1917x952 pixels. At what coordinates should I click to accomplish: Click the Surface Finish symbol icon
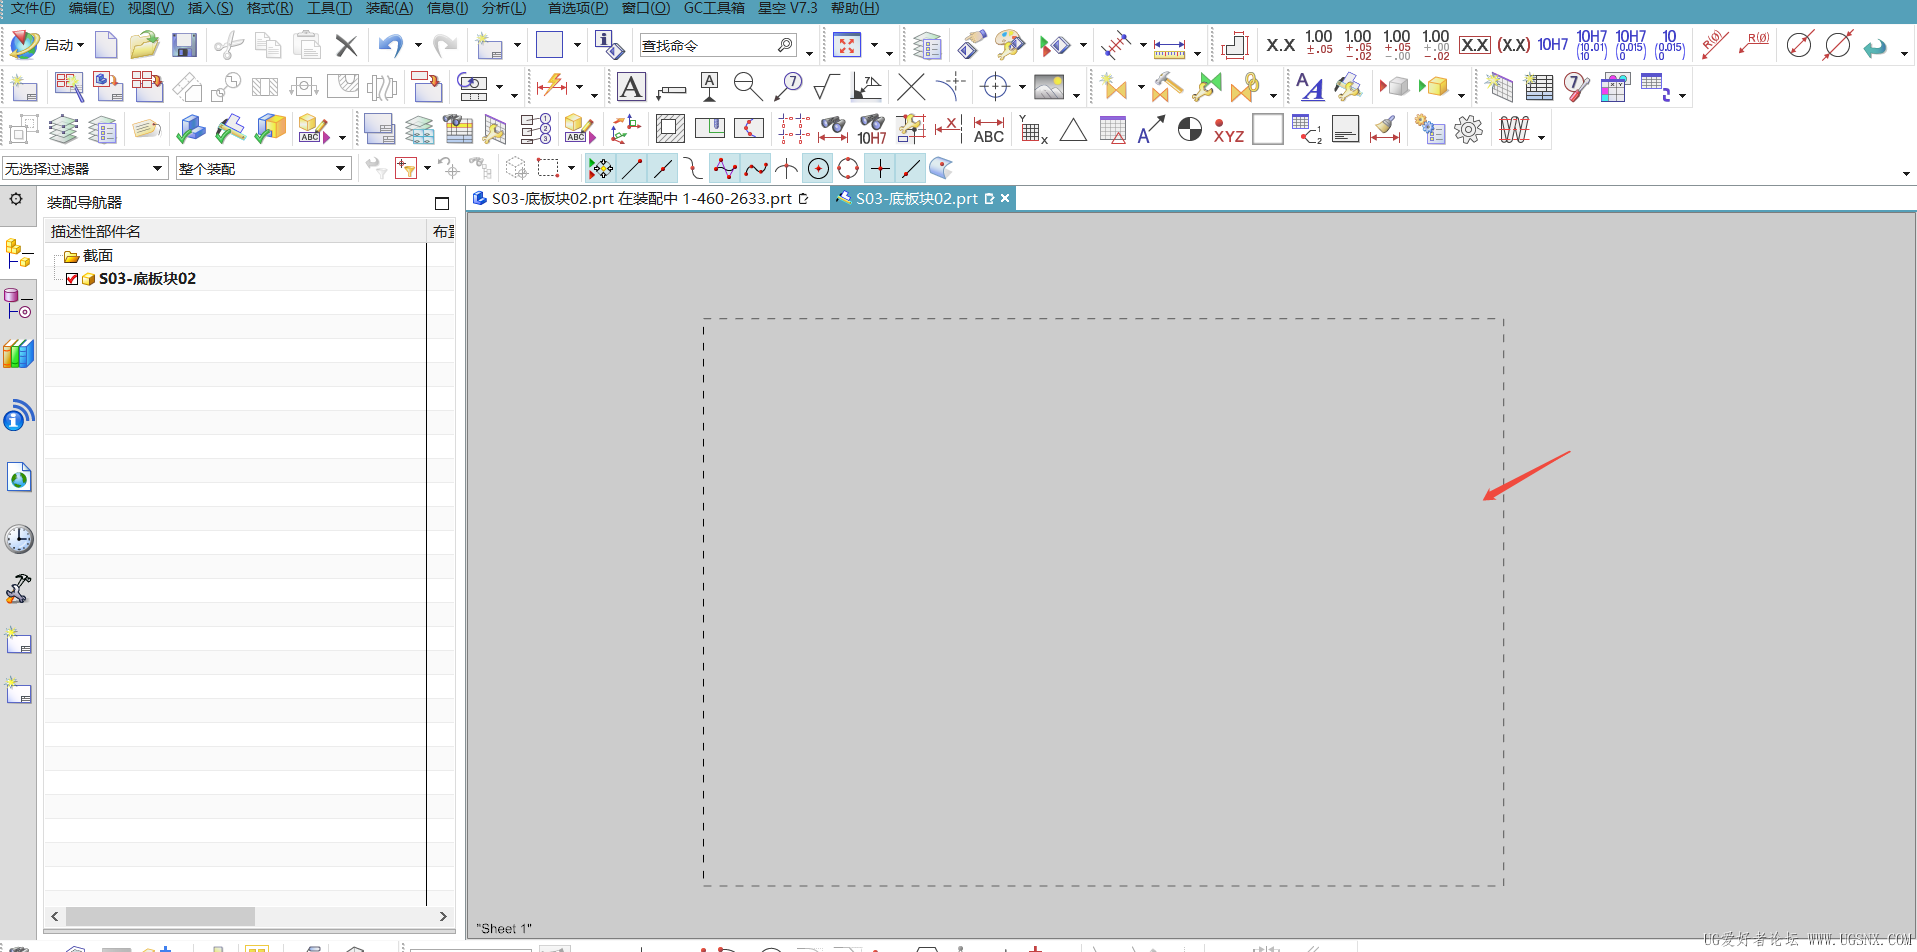[x=826, y=87]
